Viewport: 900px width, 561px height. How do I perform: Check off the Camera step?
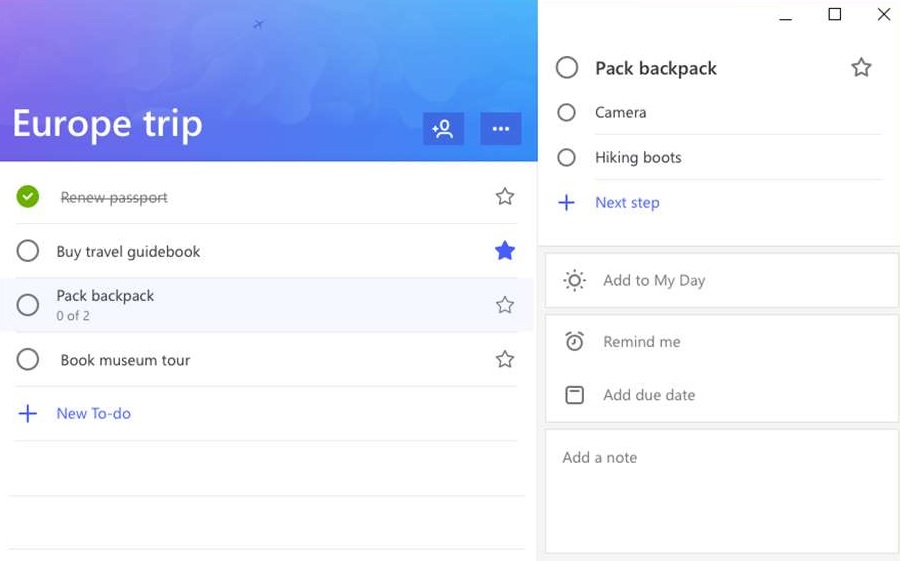(566, 113)
